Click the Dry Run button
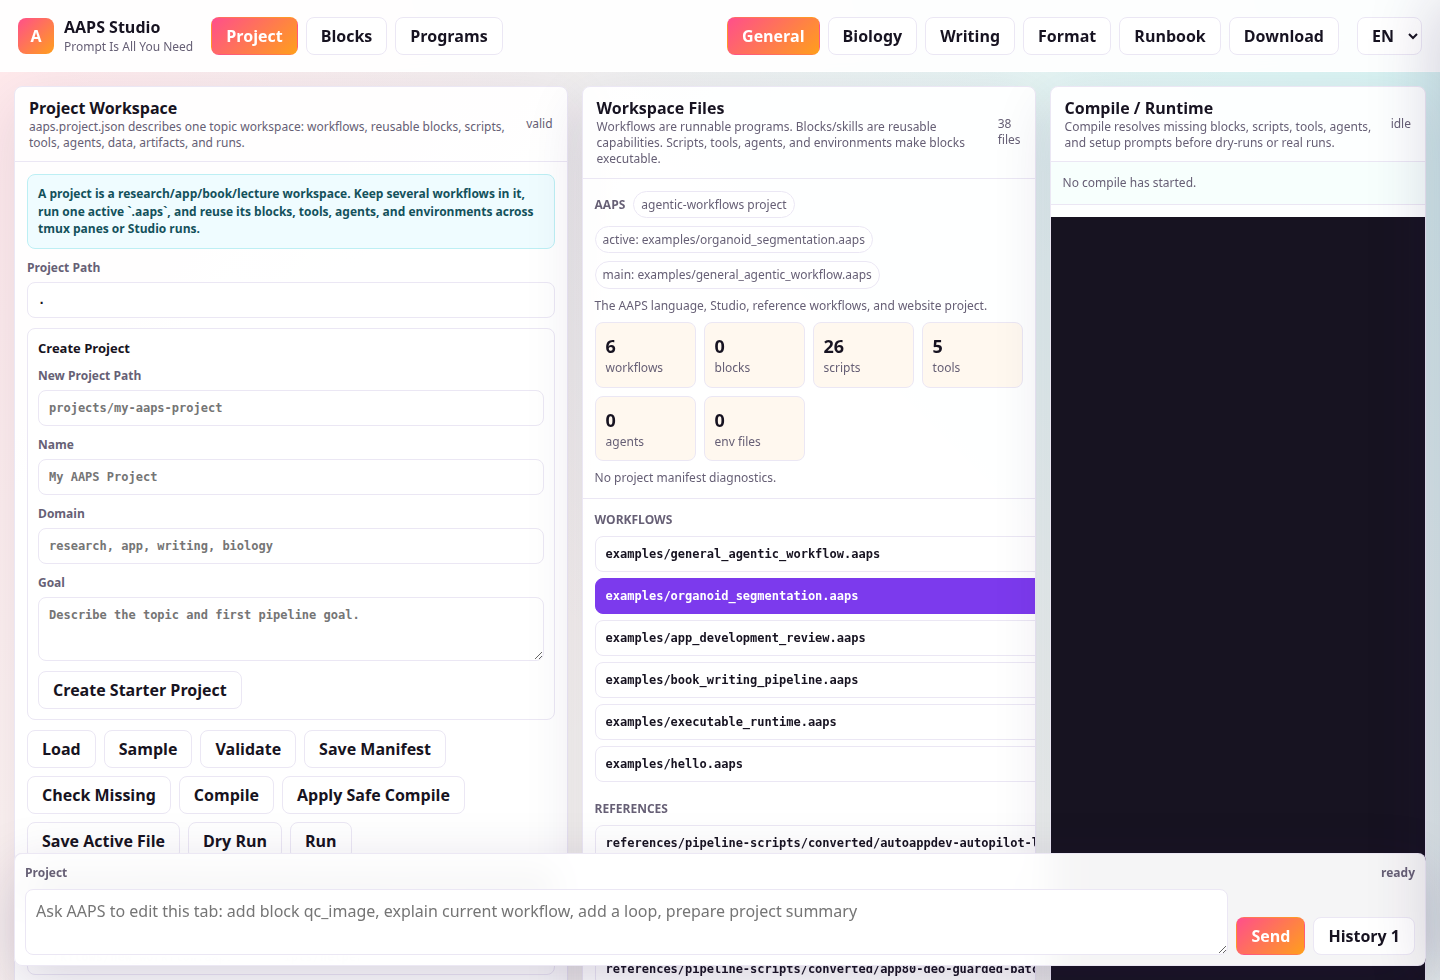The width and height of the screenshot is (1440, 980). (x=235, y=840)
